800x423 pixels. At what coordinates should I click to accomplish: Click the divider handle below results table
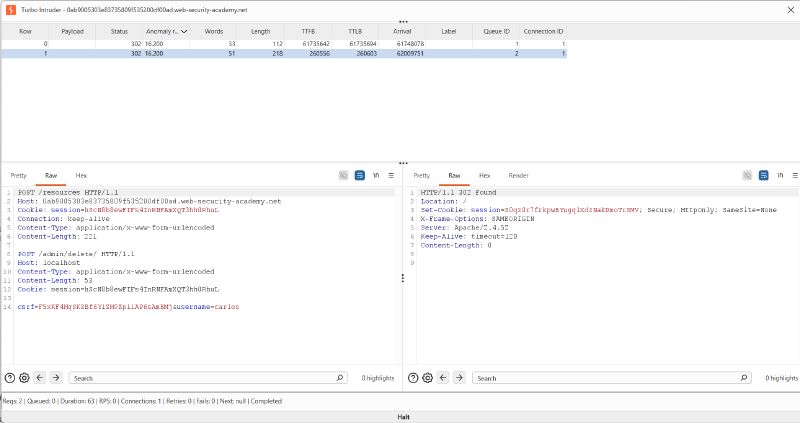pyautogui.click(x=403, y=163)
